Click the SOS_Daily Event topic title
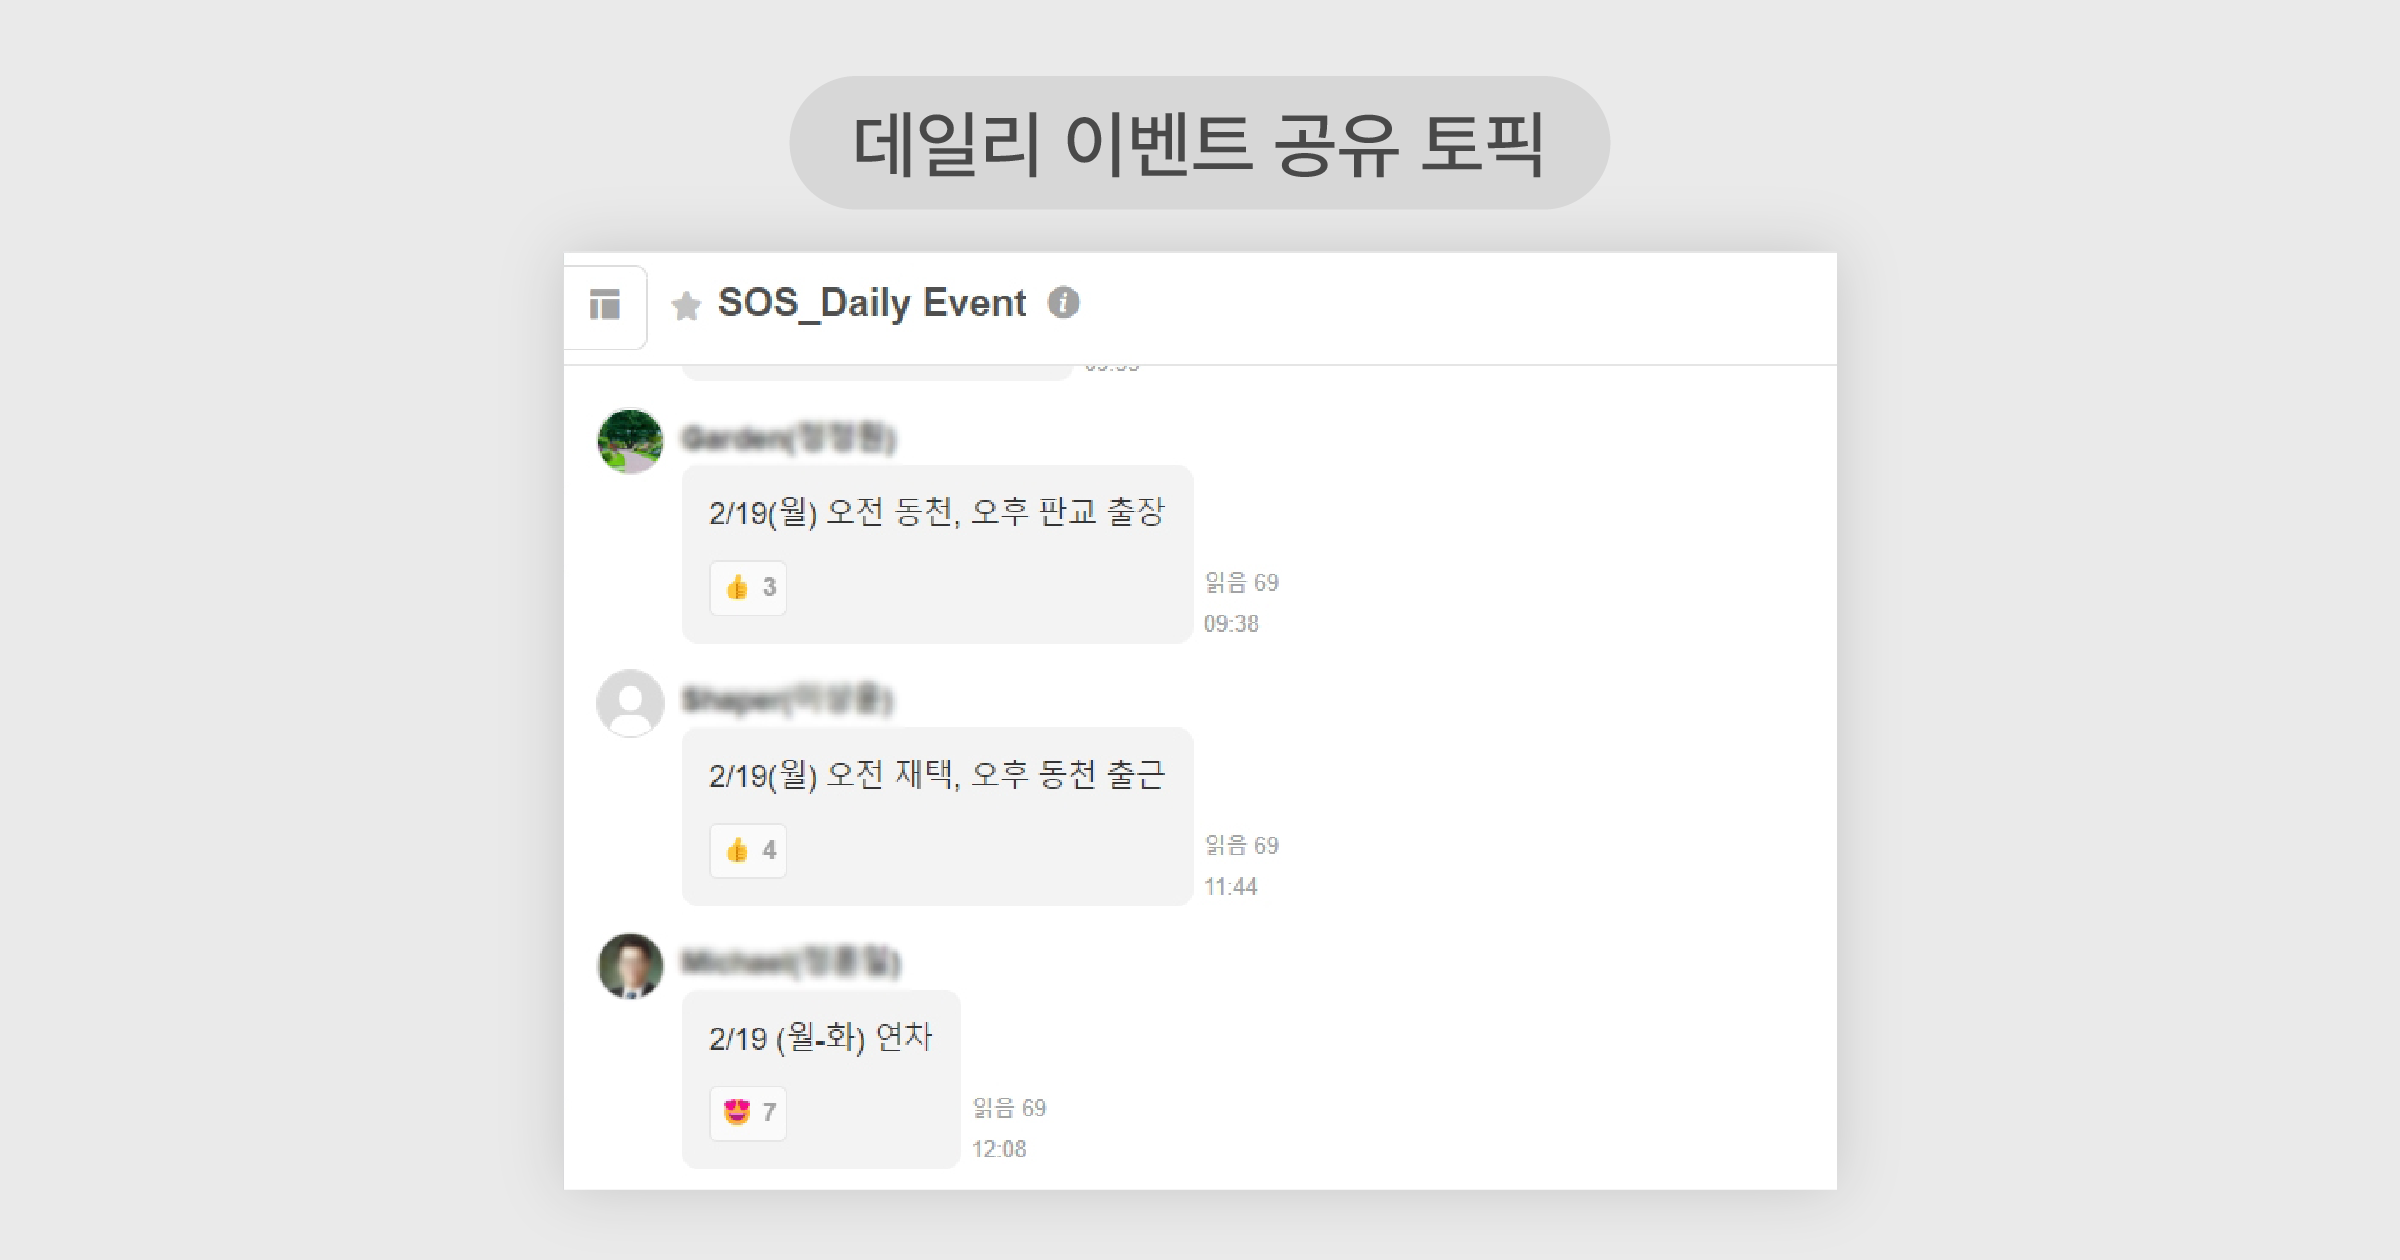Screen dimensions: 2400x1260 tap(871, 302)
